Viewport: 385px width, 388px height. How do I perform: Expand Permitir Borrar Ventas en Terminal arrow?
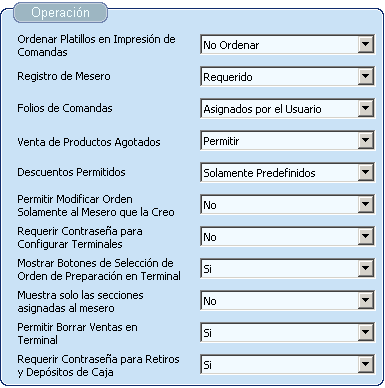click(365, 332)
